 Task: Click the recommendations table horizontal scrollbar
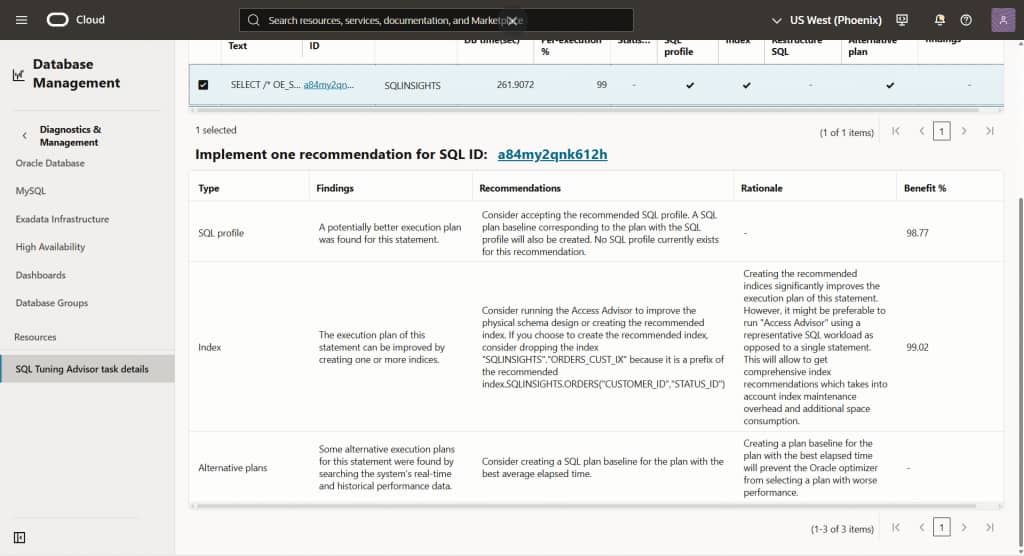coord(586,506)
